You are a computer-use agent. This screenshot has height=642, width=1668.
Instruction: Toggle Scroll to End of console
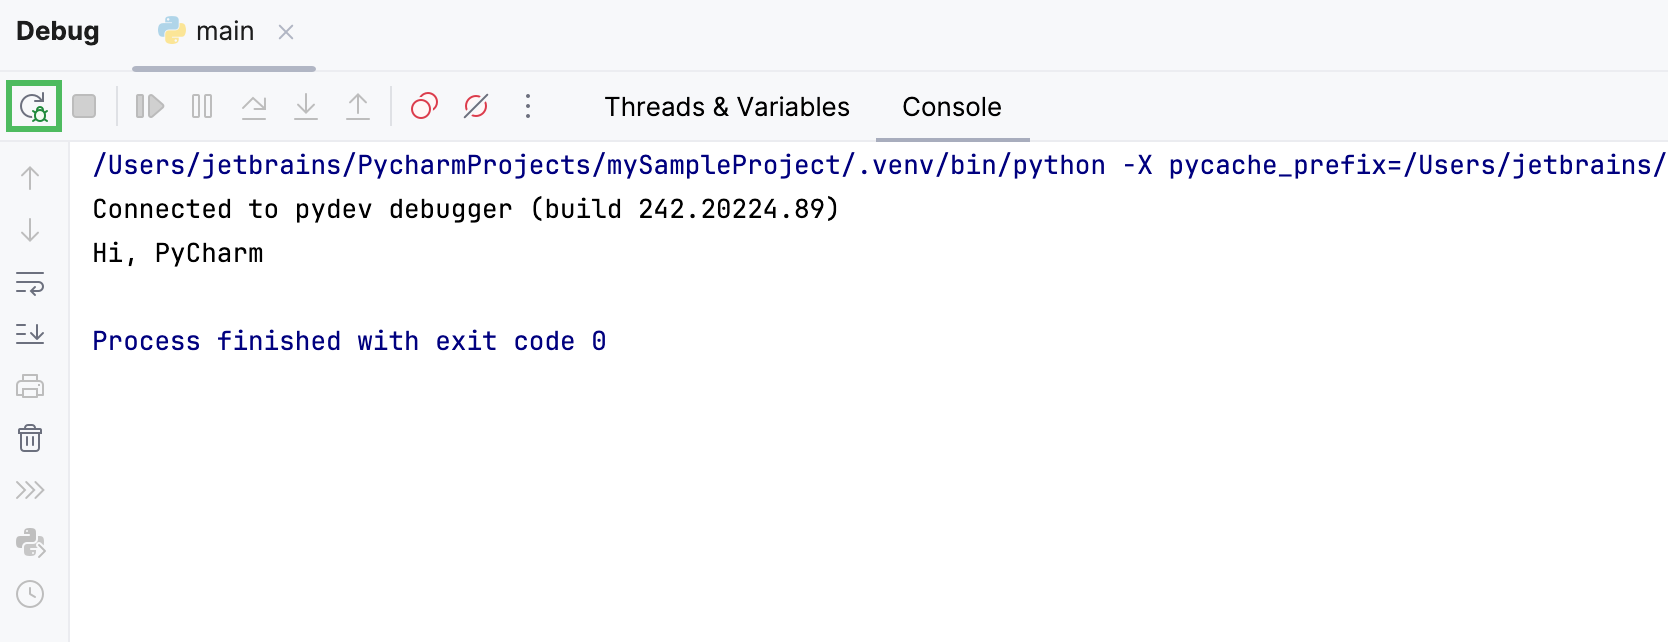click(x=30, y=334)
